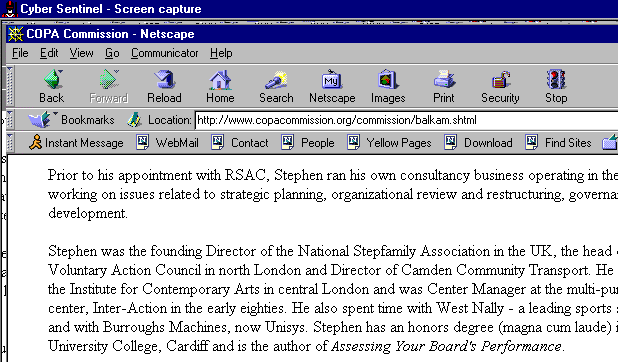Image resolution: width=618 pixels, height=362 pixels.
Task: Click the text 'University College, Cardiff'
Action: coord(128,346)
